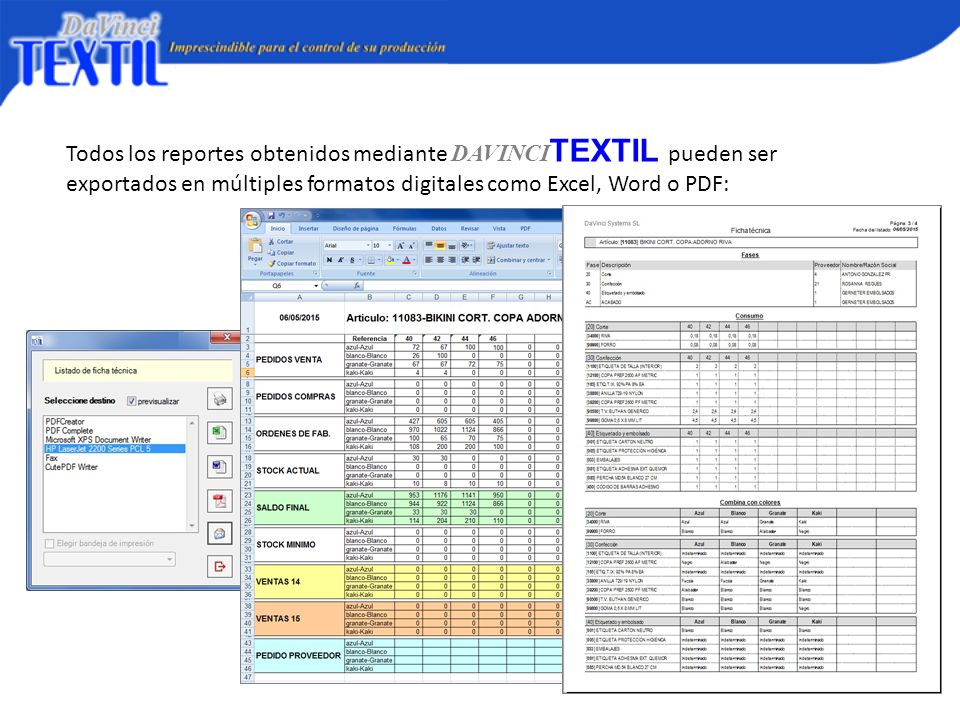Open the Excel Office button
The width and height of the screenshot is (960, 720).
252,220
